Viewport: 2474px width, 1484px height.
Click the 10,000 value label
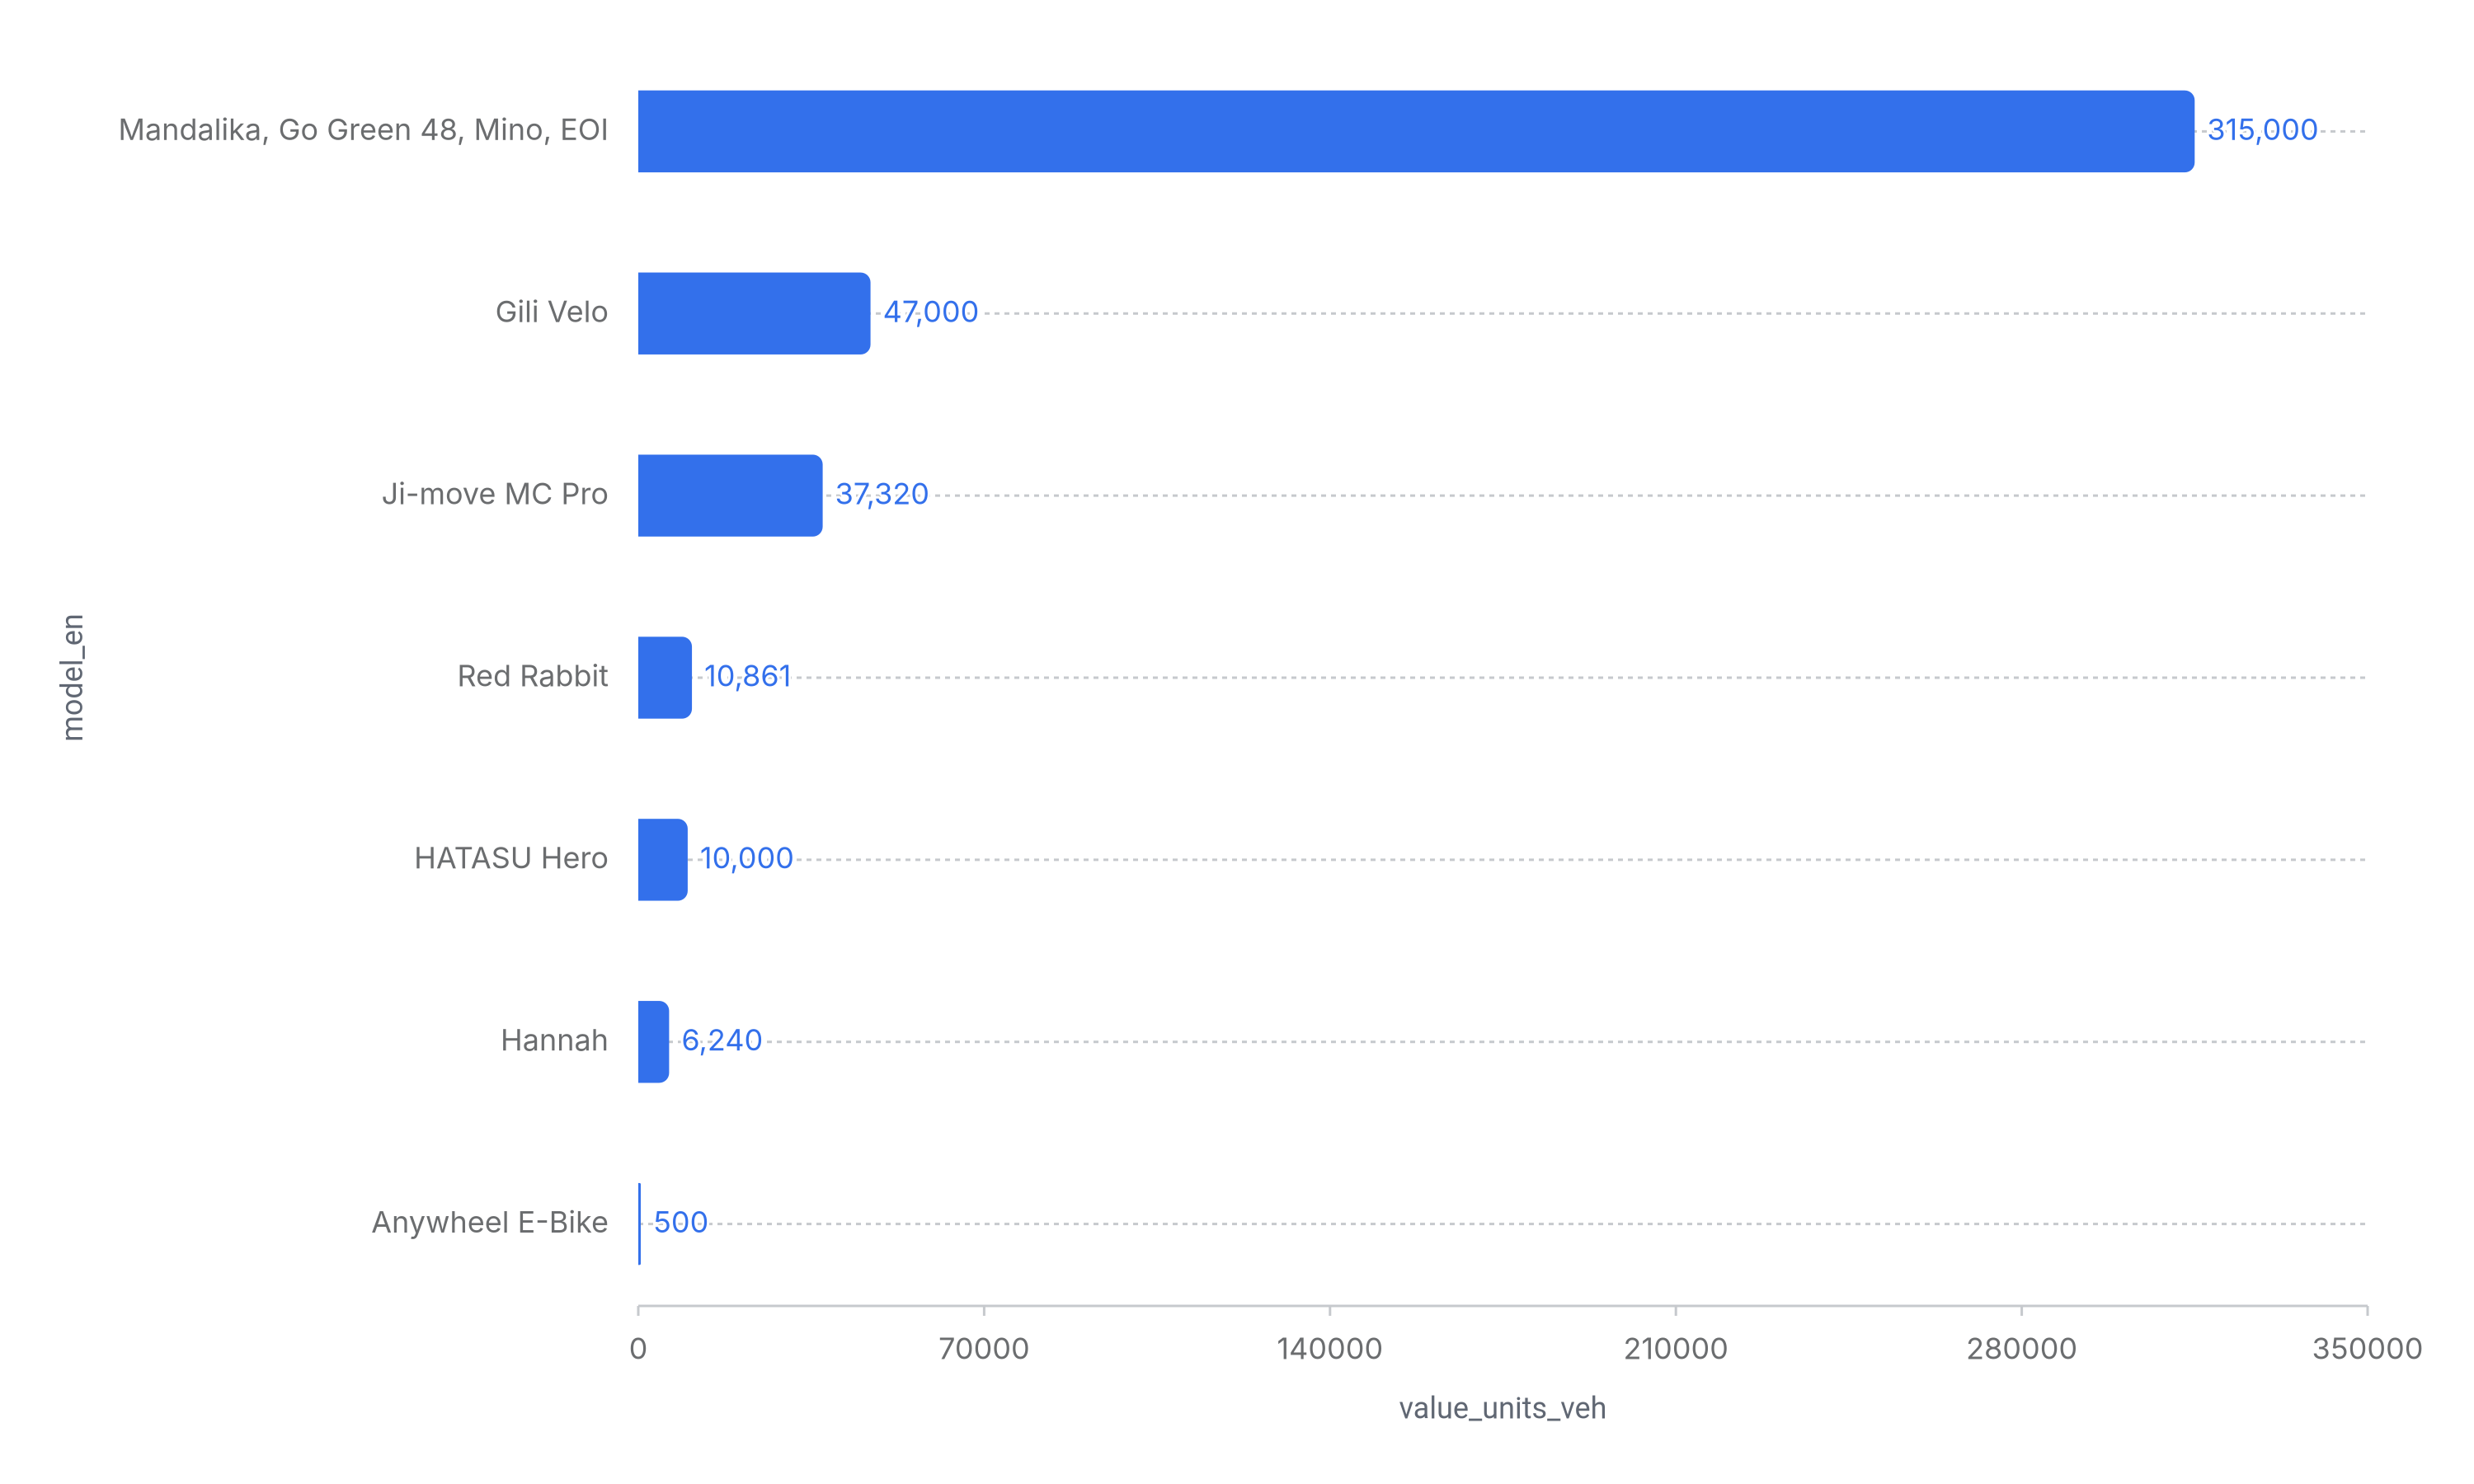745,858
